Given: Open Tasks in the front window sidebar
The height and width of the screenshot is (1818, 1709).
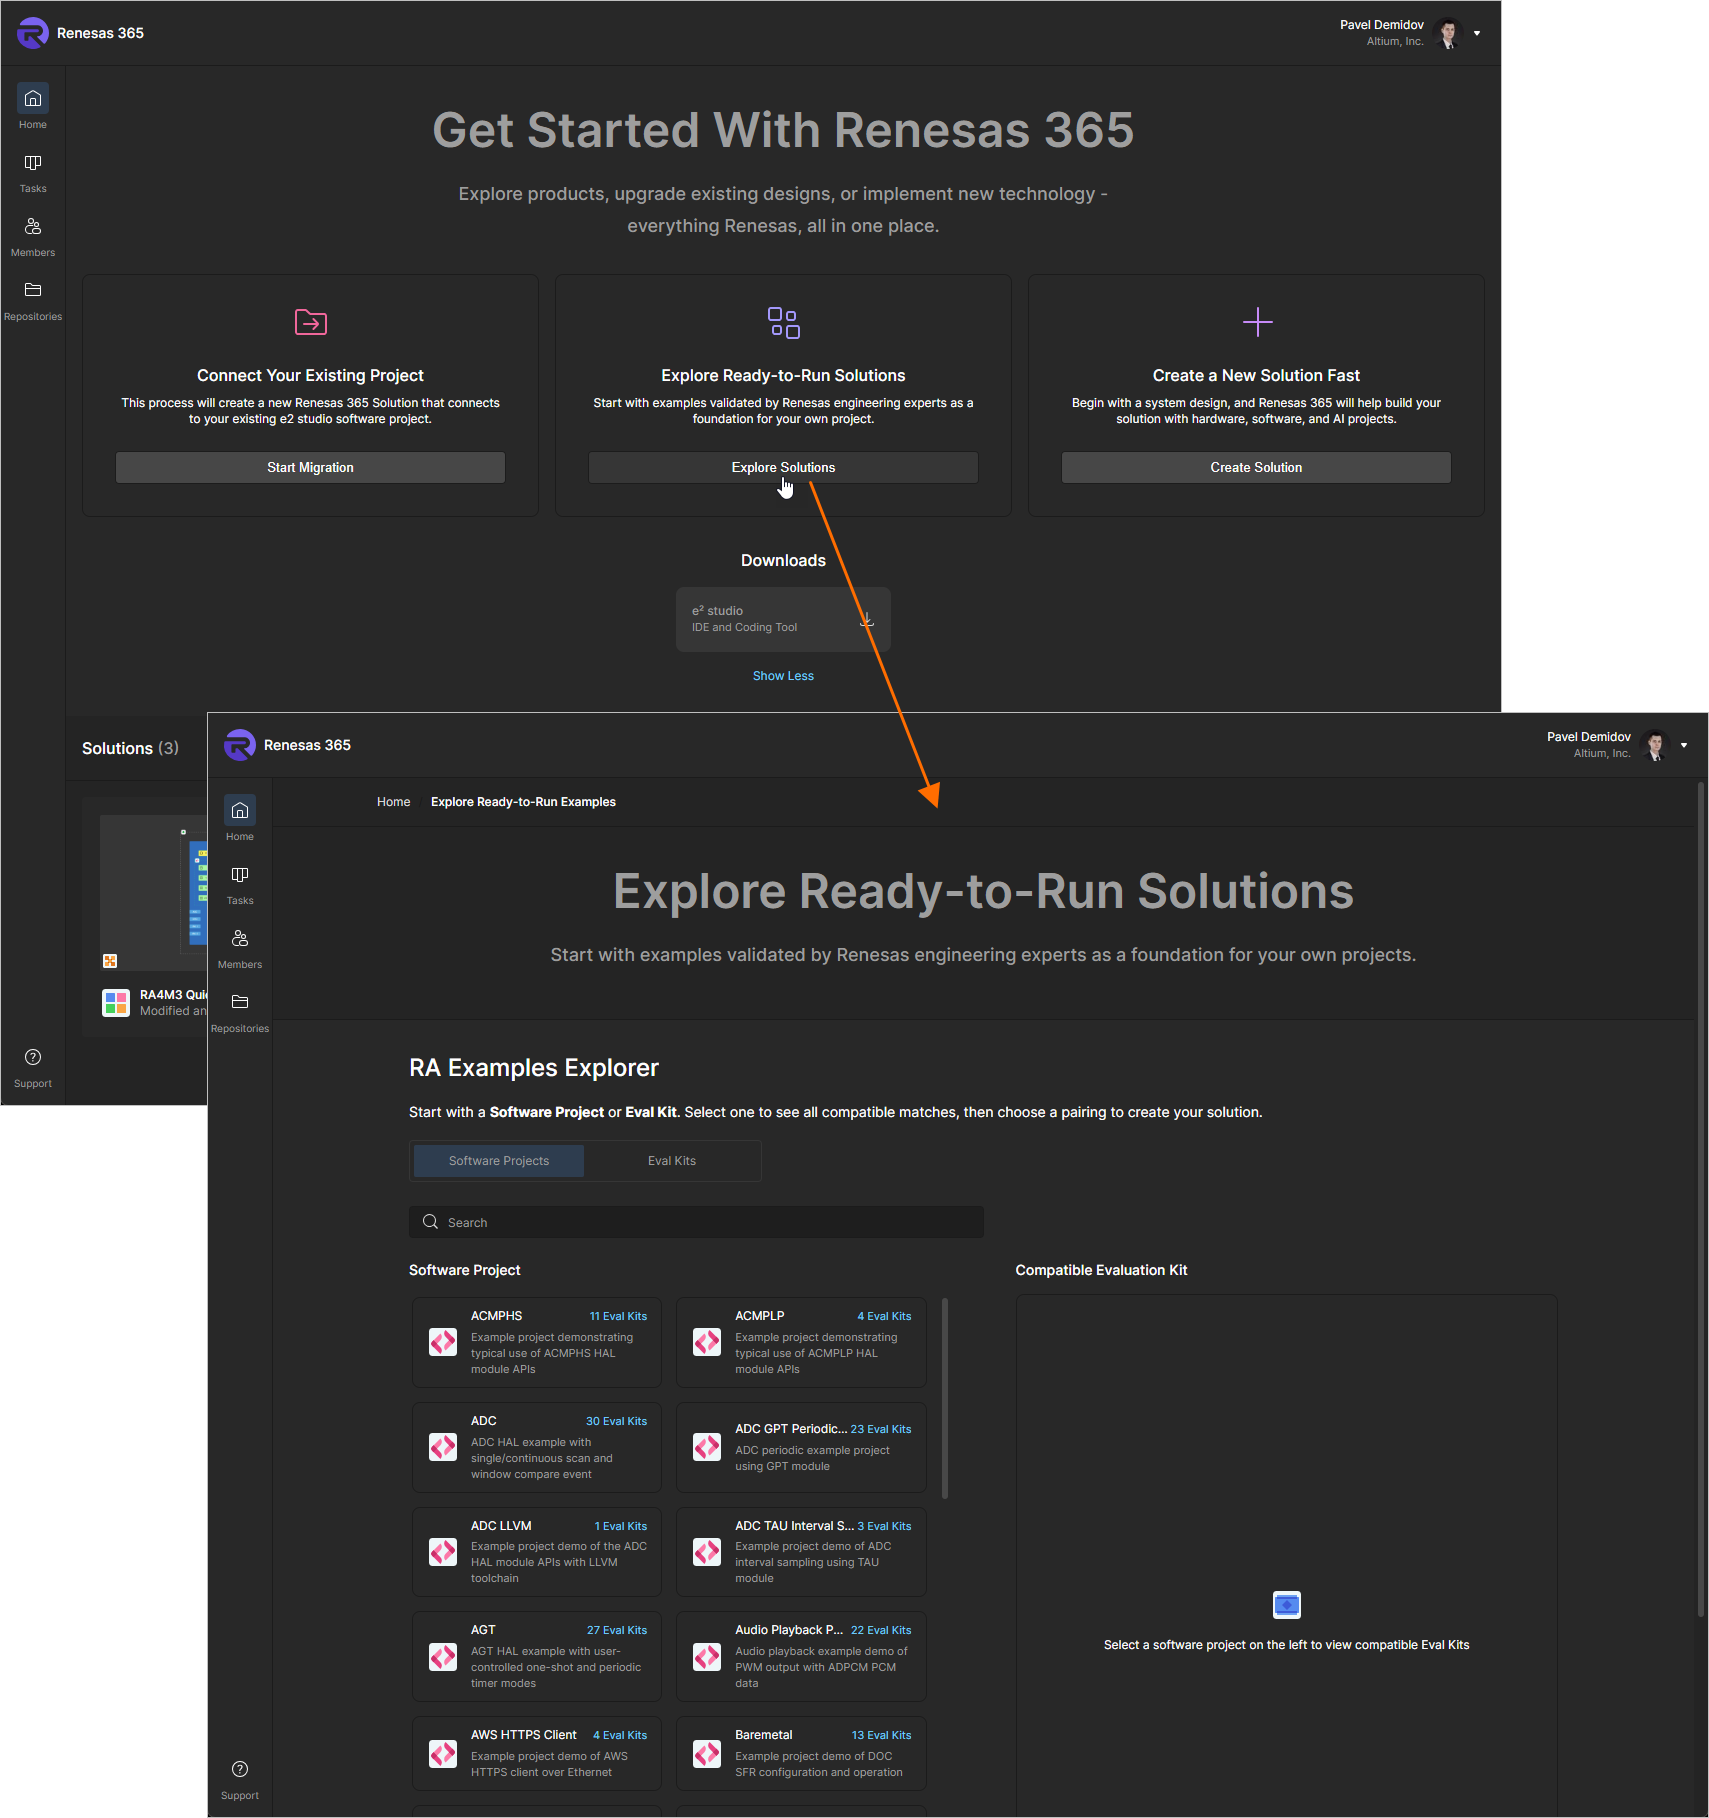Looking at the screenshot, I should pos(240,884).
